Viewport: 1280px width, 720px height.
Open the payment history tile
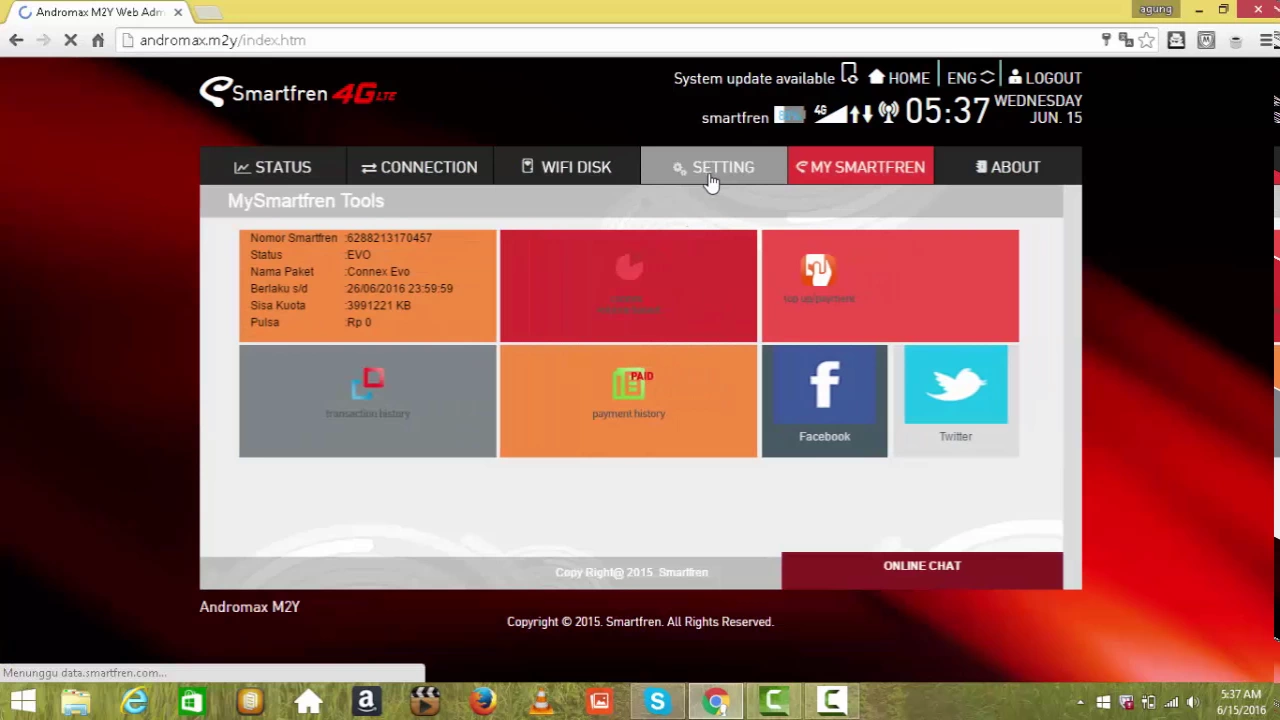(x=628, y=401)
